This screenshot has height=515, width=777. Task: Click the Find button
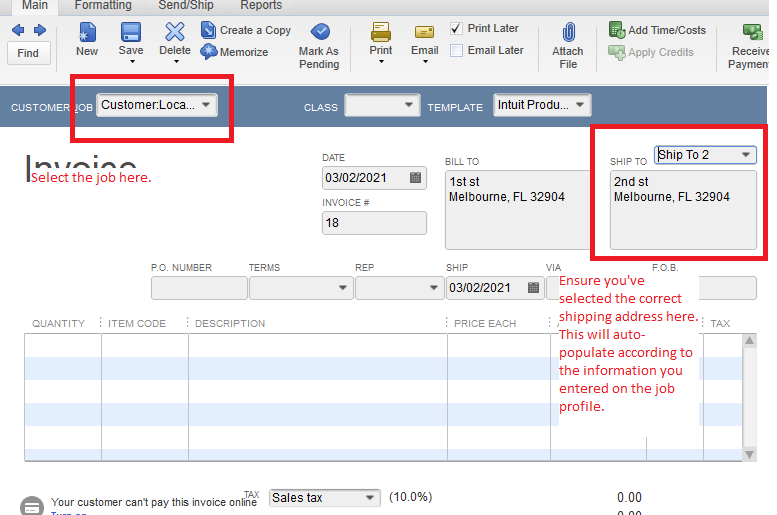(x=28, y=53)
